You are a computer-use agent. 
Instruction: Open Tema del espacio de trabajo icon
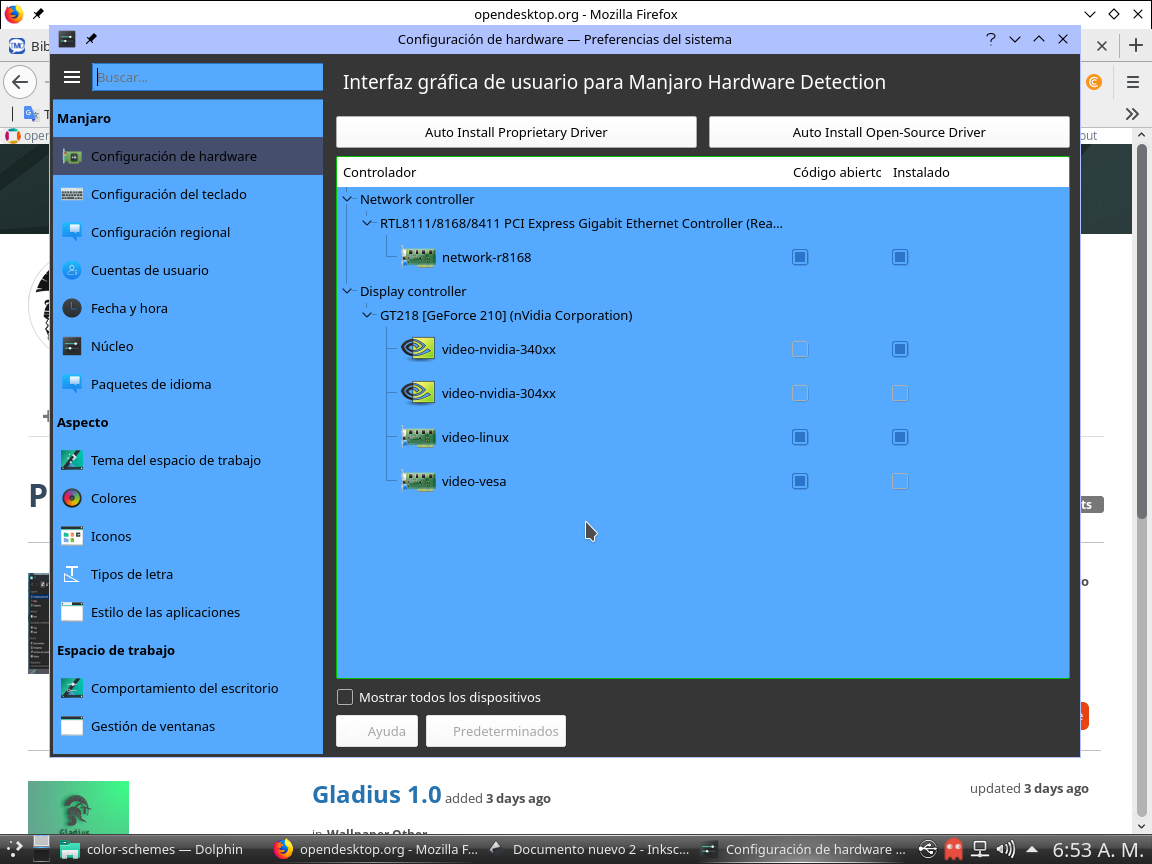[72, 461]
